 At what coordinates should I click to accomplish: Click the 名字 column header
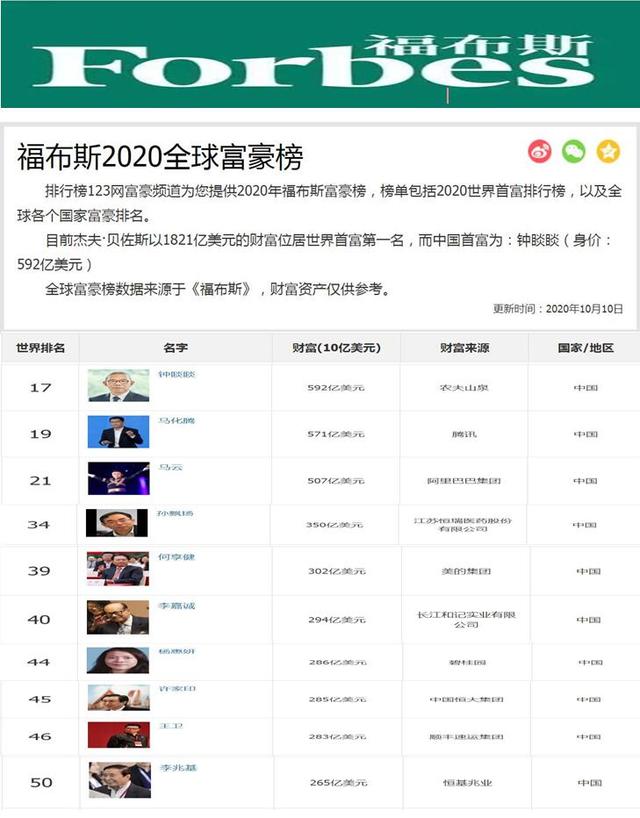click(176, 348)
